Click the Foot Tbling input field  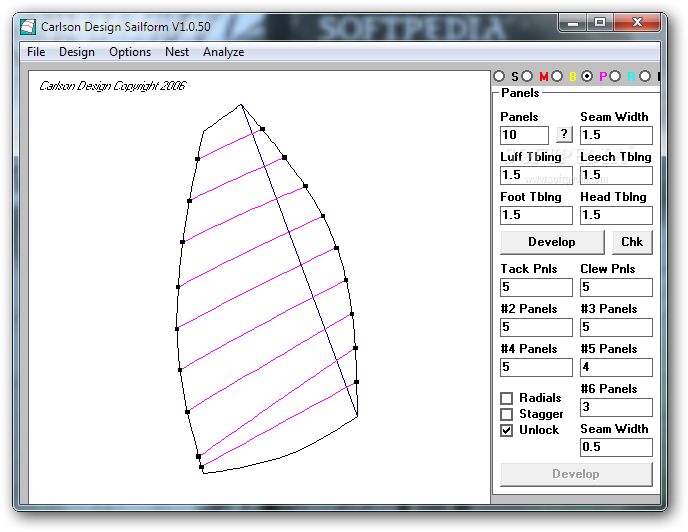536,215
